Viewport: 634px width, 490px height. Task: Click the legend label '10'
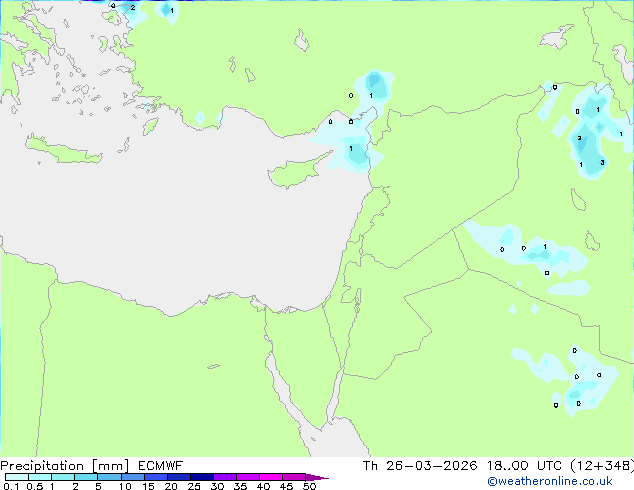(125, 486)
